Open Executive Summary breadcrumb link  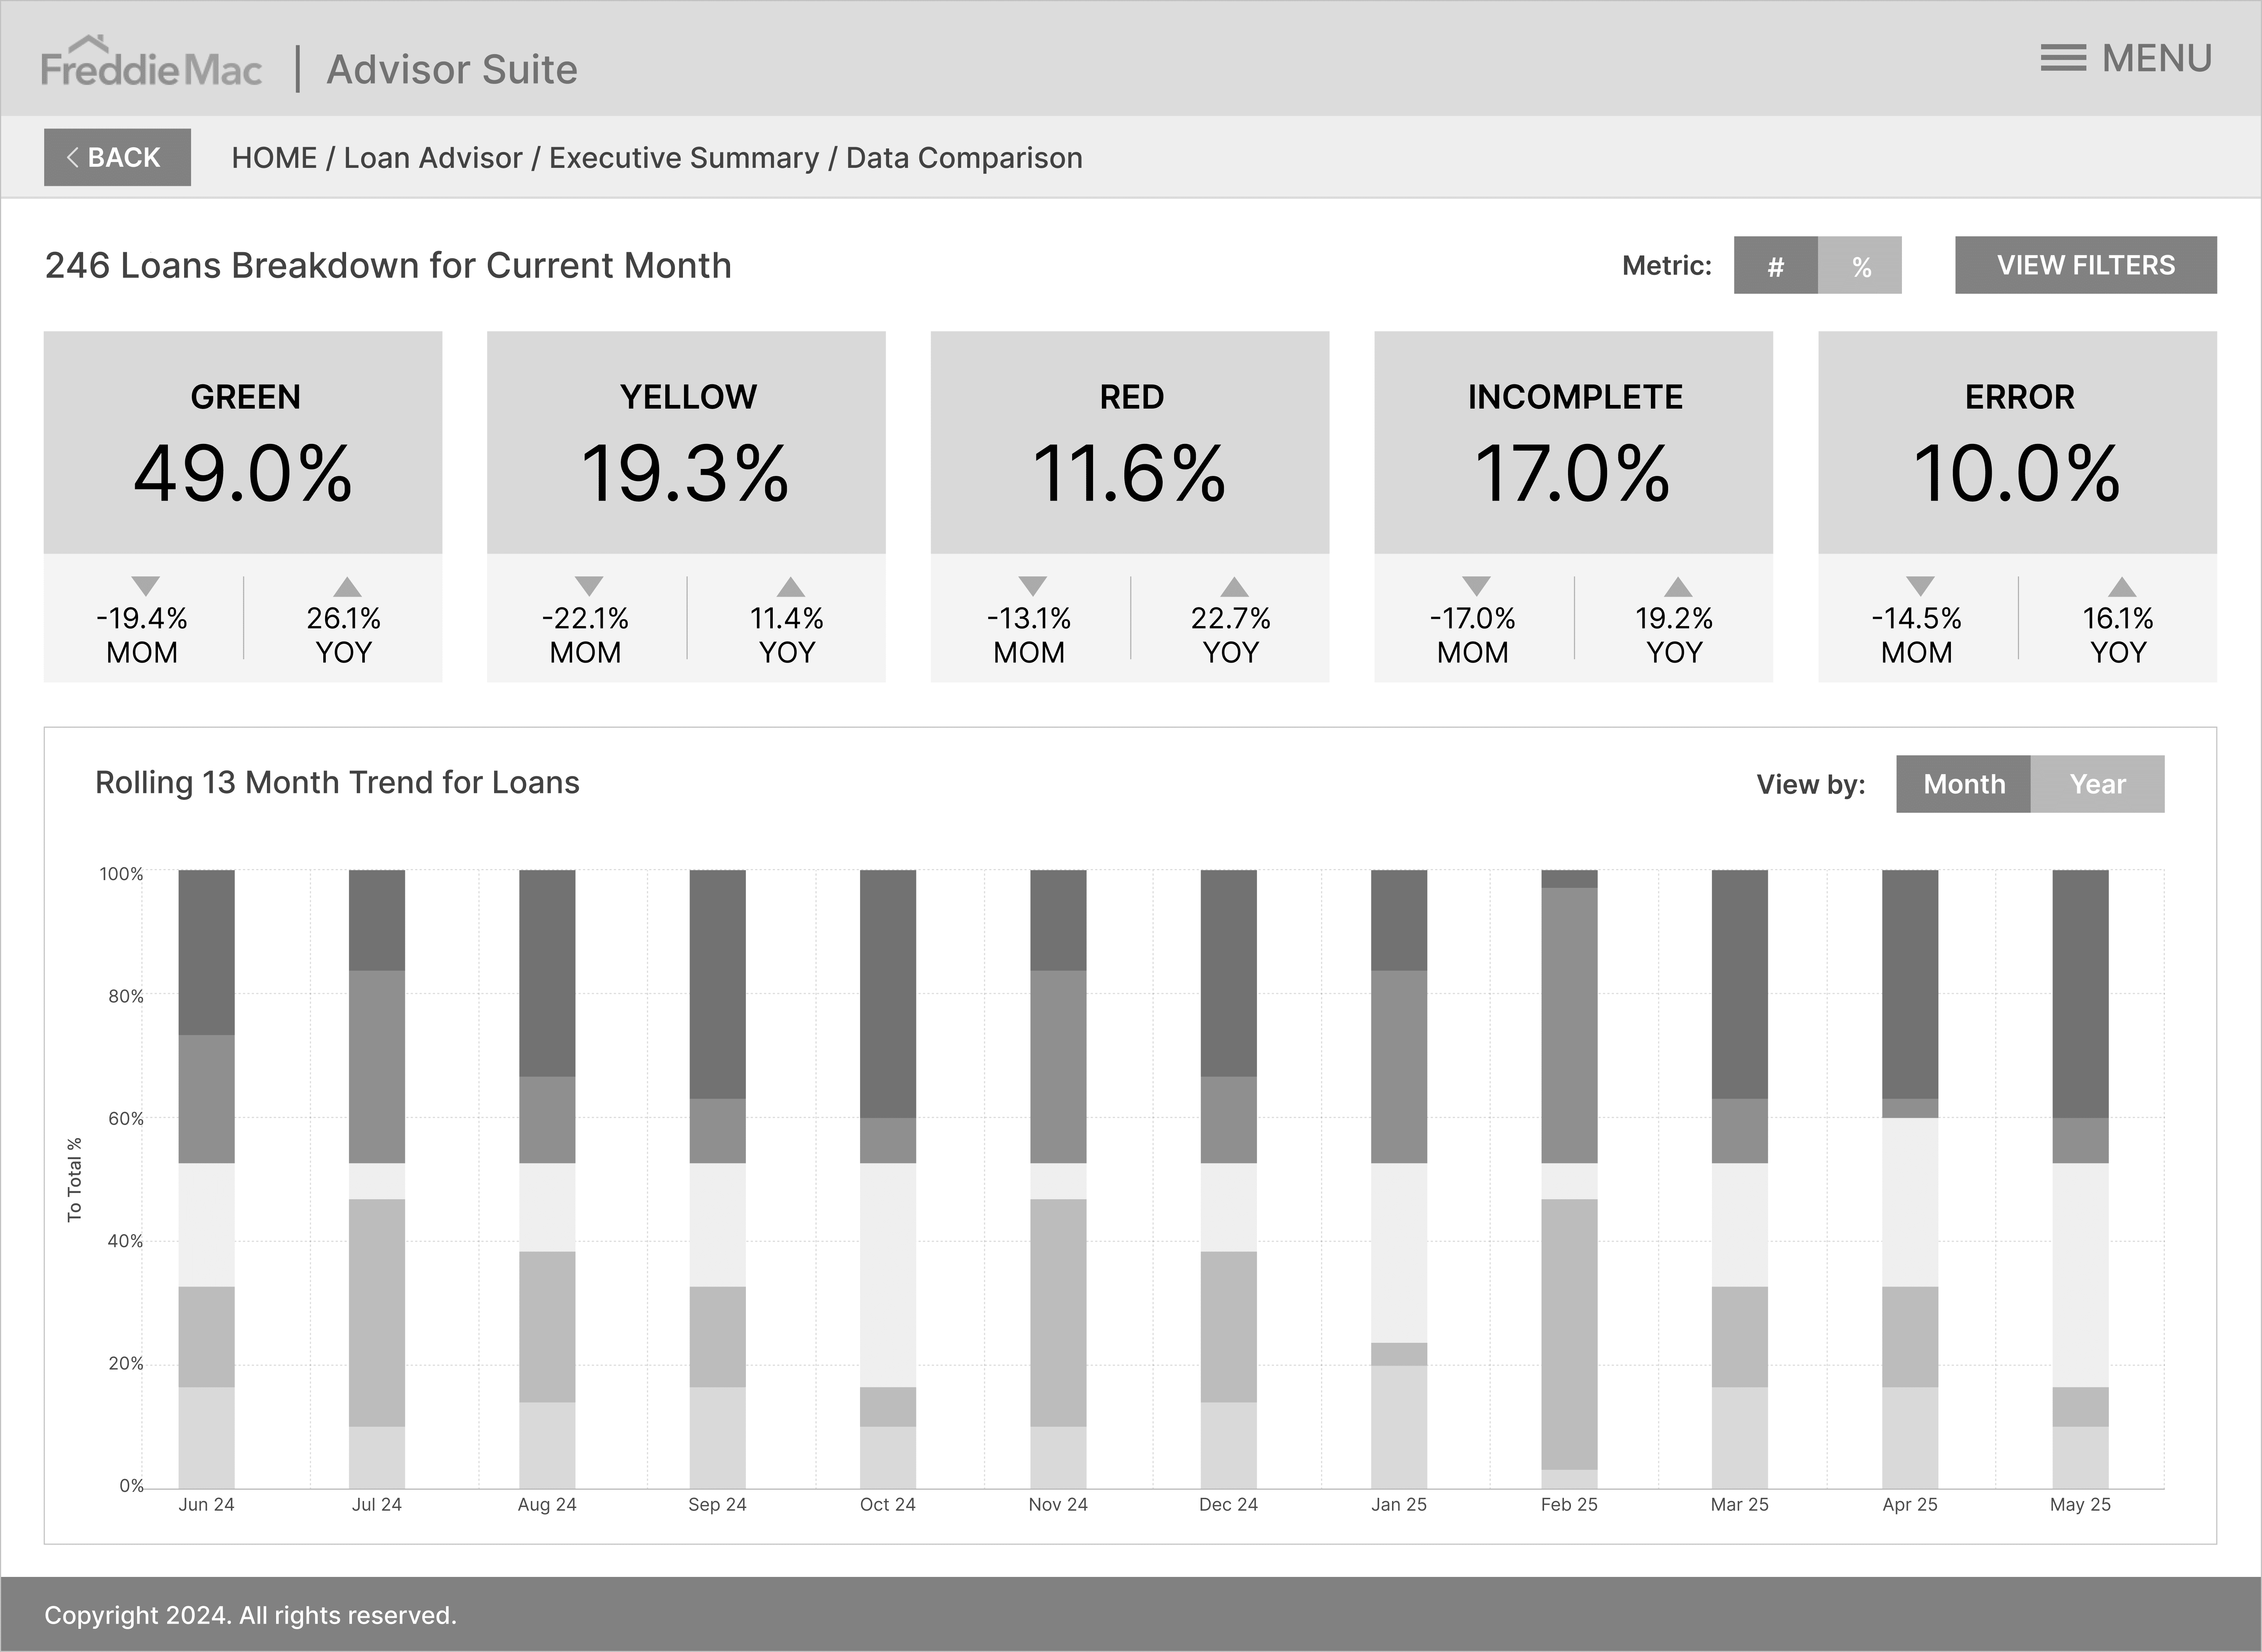click(x=684, y=158)
